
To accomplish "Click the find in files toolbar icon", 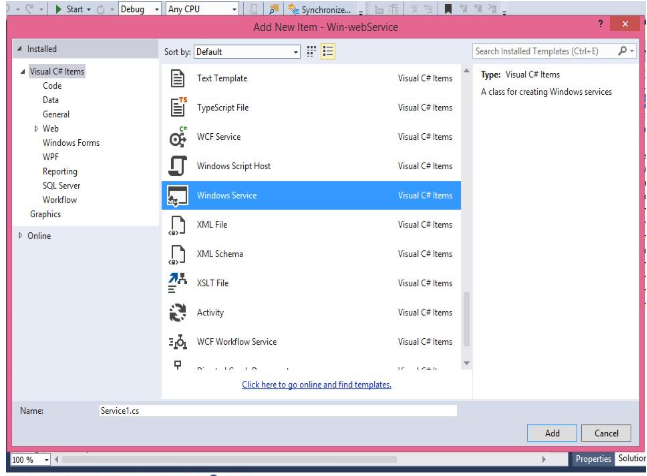I will click(274, 9).
